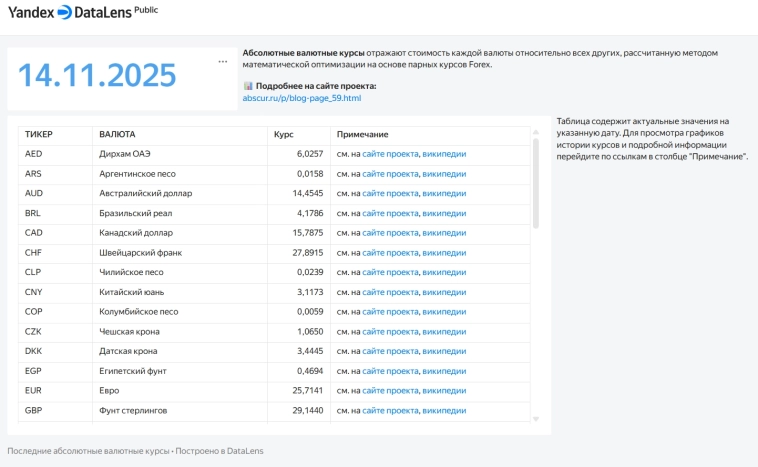Open википедии link in CLP row
Screen dimensions: 758x467
tap(444, 272)
